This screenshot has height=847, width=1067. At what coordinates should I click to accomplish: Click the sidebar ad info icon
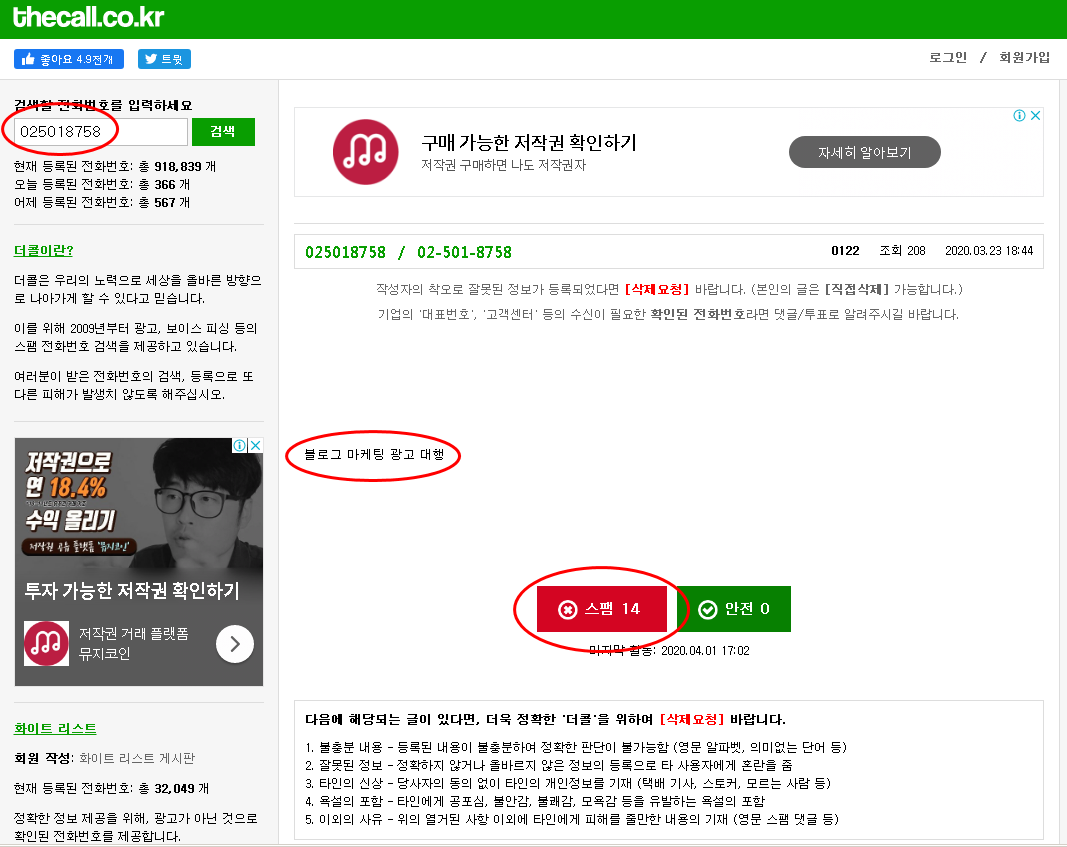[240, 446]
